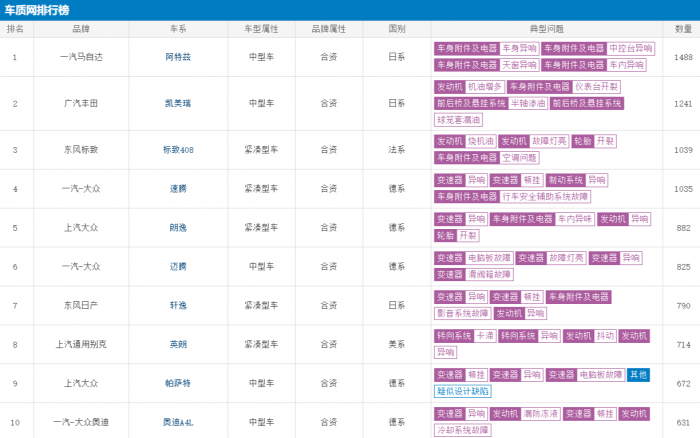Click the 一汽马自达 brand cell

coord(81,57)
